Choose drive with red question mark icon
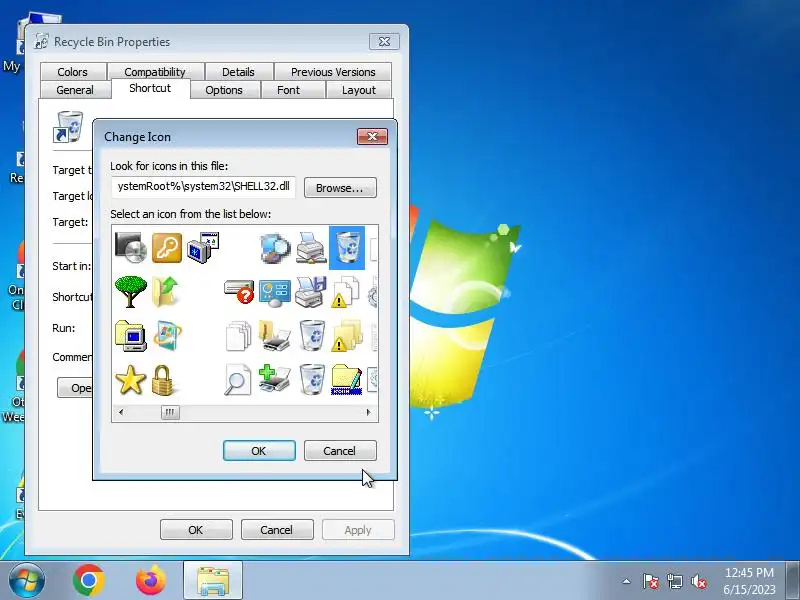 pyautogui.click(x=239, y=292)
